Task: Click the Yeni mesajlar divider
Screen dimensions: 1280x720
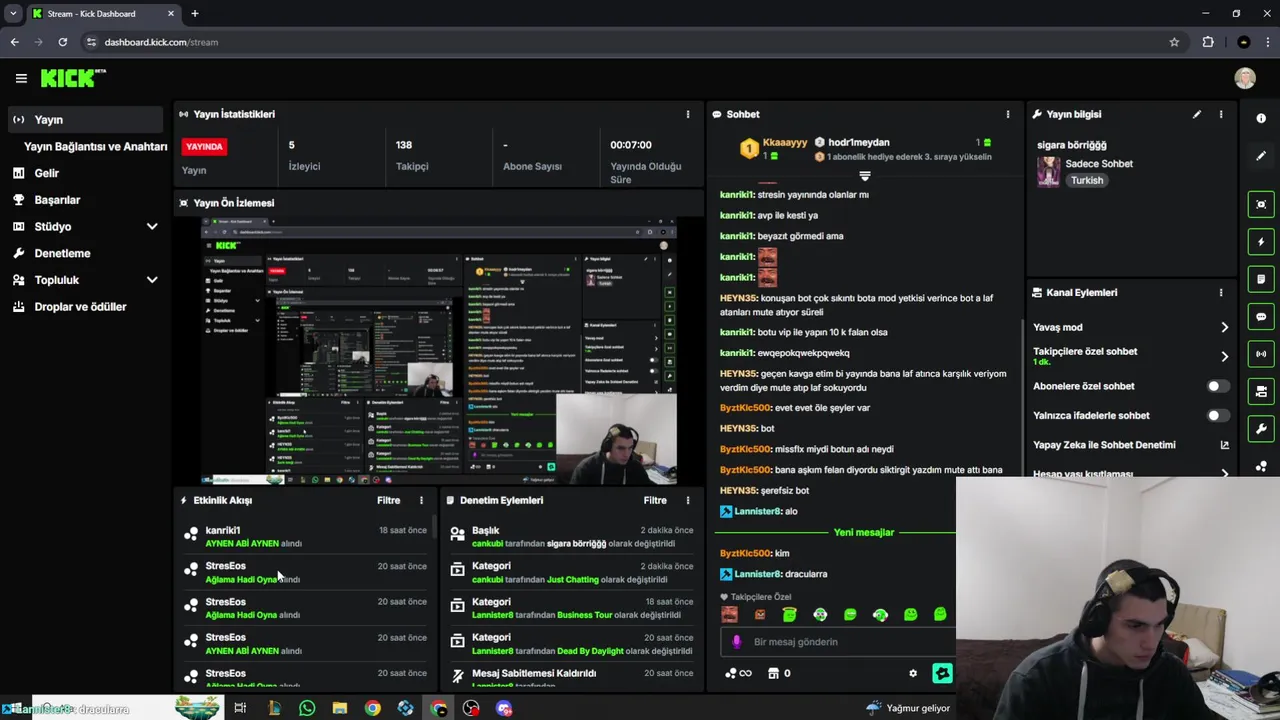Action: [863, 532]
